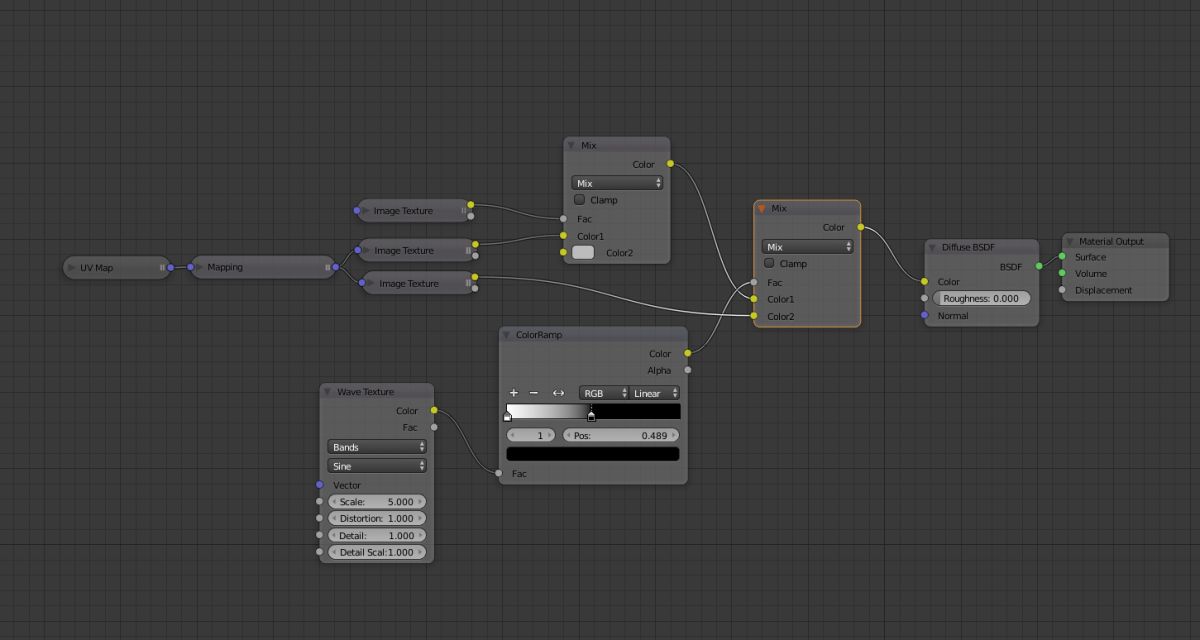
Task: Click Color output socket of orange-selected Mix node
Action: 860,227
